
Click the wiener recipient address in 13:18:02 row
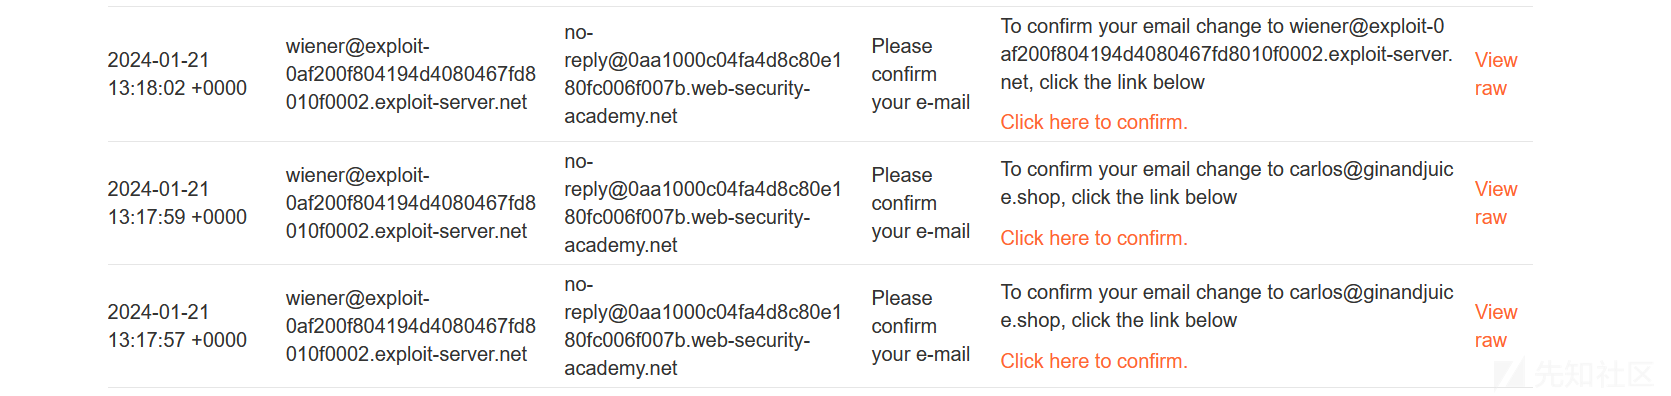click(x=411, y=74)
